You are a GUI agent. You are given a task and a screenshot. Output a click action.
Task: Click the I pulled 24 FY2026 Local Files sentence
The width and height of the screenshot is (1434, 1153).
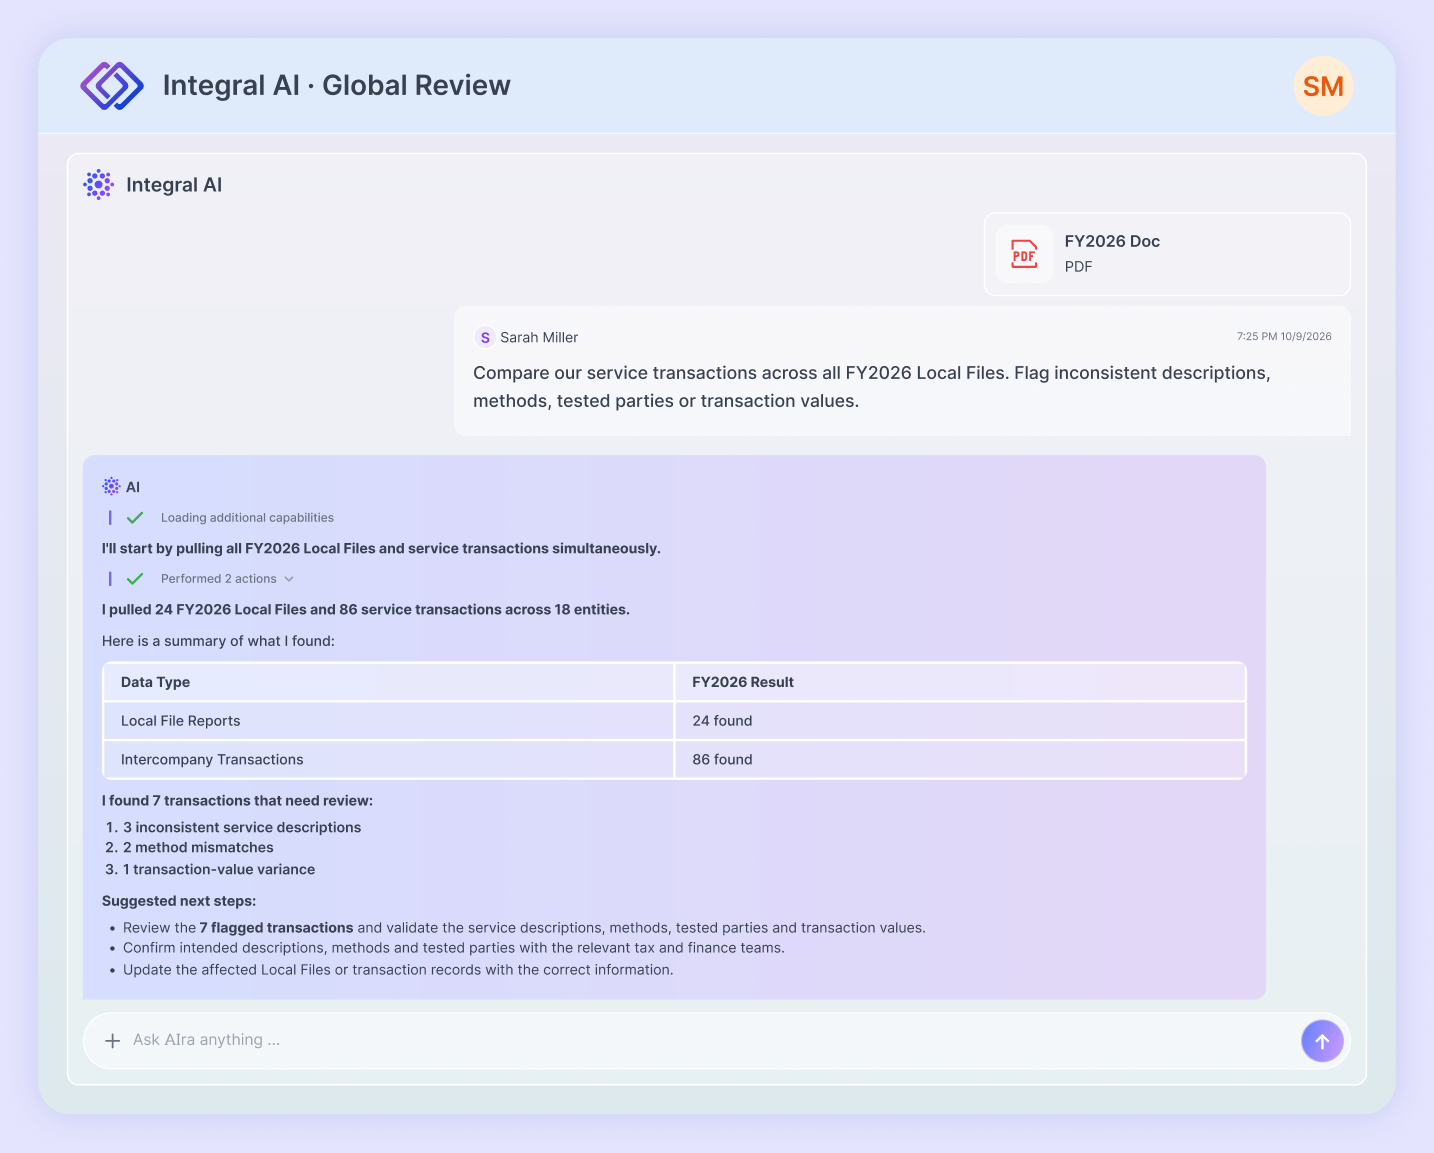(x=366, y=610)
